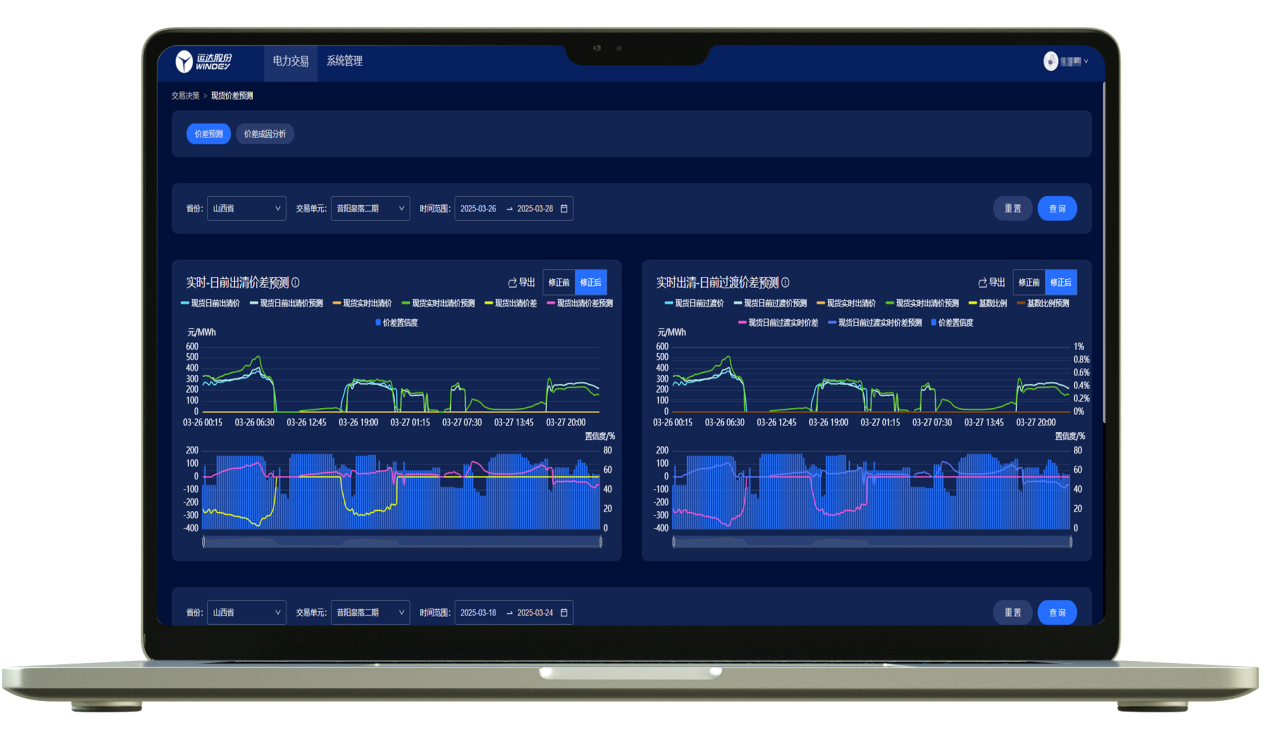Switch to the 价差成因分析 tab
The image size is (1265, 730).
pyautogui.click(x=265, y=134)
